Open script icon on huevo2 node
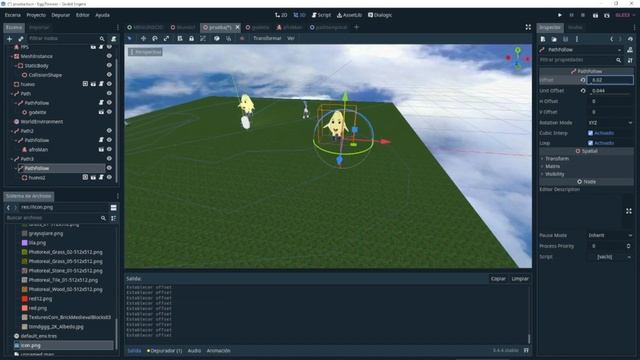Image resolution: width=640 pixels, height=360 pixels. 101,178
